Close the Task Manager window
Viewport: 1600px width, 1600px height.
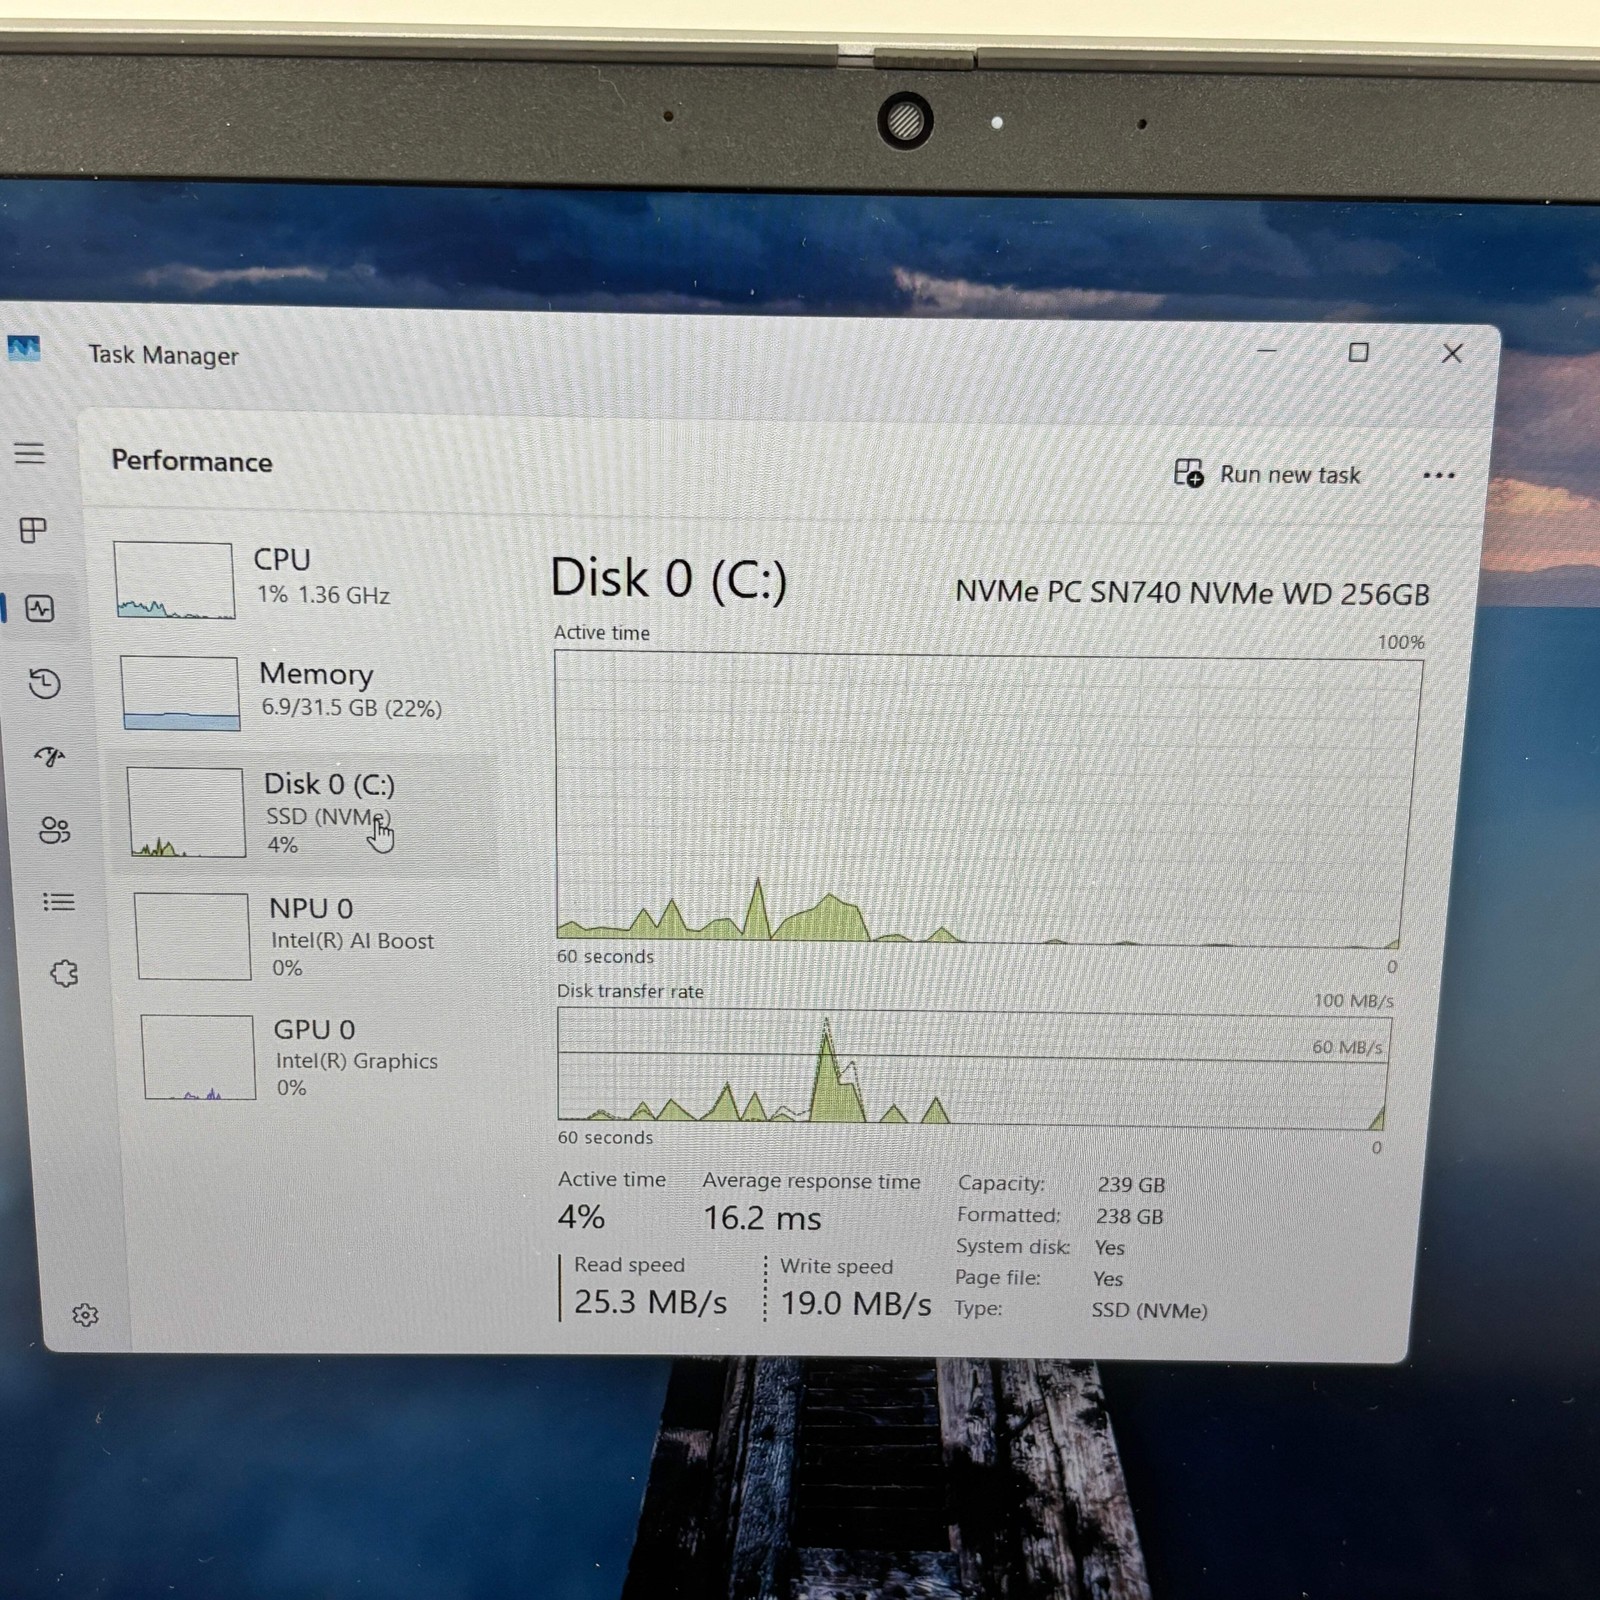pyautogui.click(x=1452, y=353)
